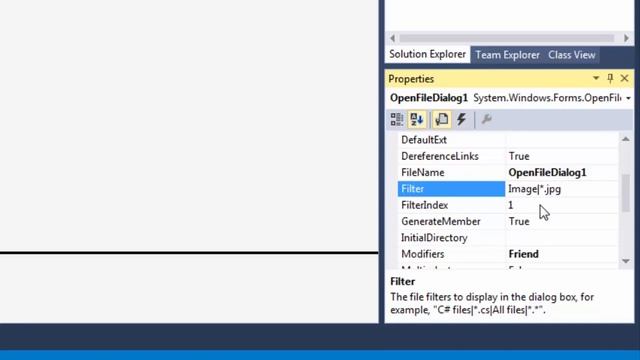Click the Modifiers value Friend

click(562, 254)
